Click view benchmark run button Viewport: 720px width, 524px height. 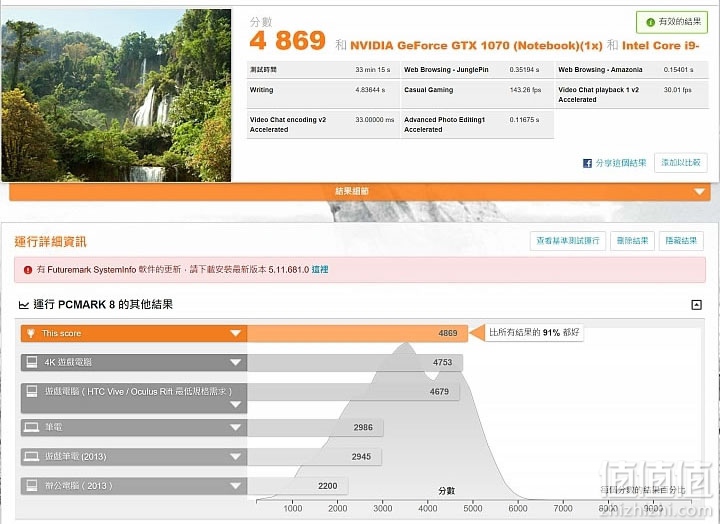point(568,241)
